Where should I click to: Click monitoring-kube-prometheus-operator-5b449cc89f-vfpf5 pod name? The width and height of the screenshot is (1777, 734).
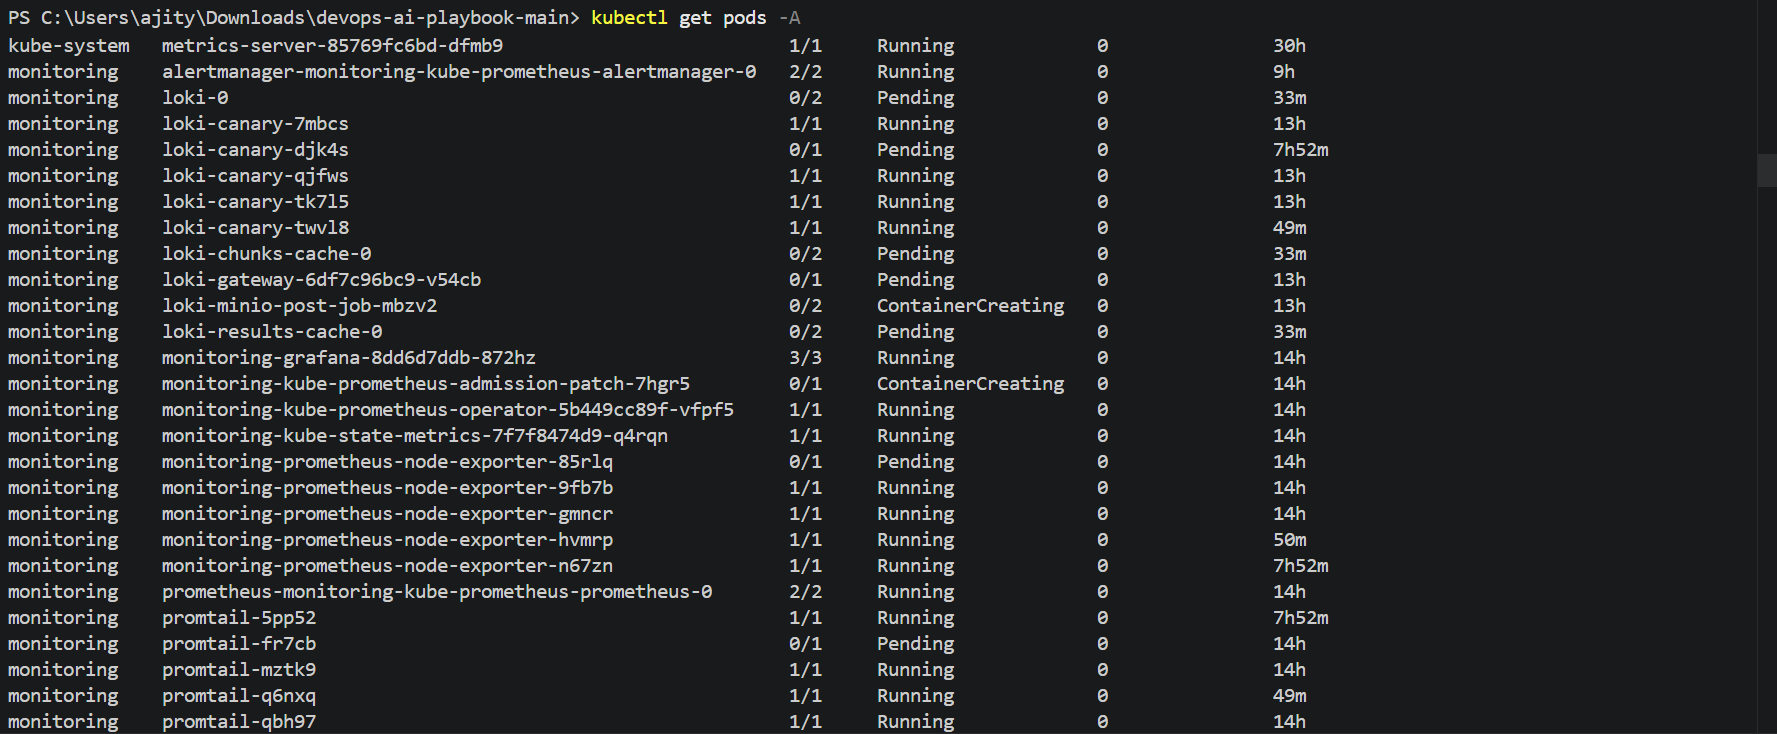(x=448, y=410)
